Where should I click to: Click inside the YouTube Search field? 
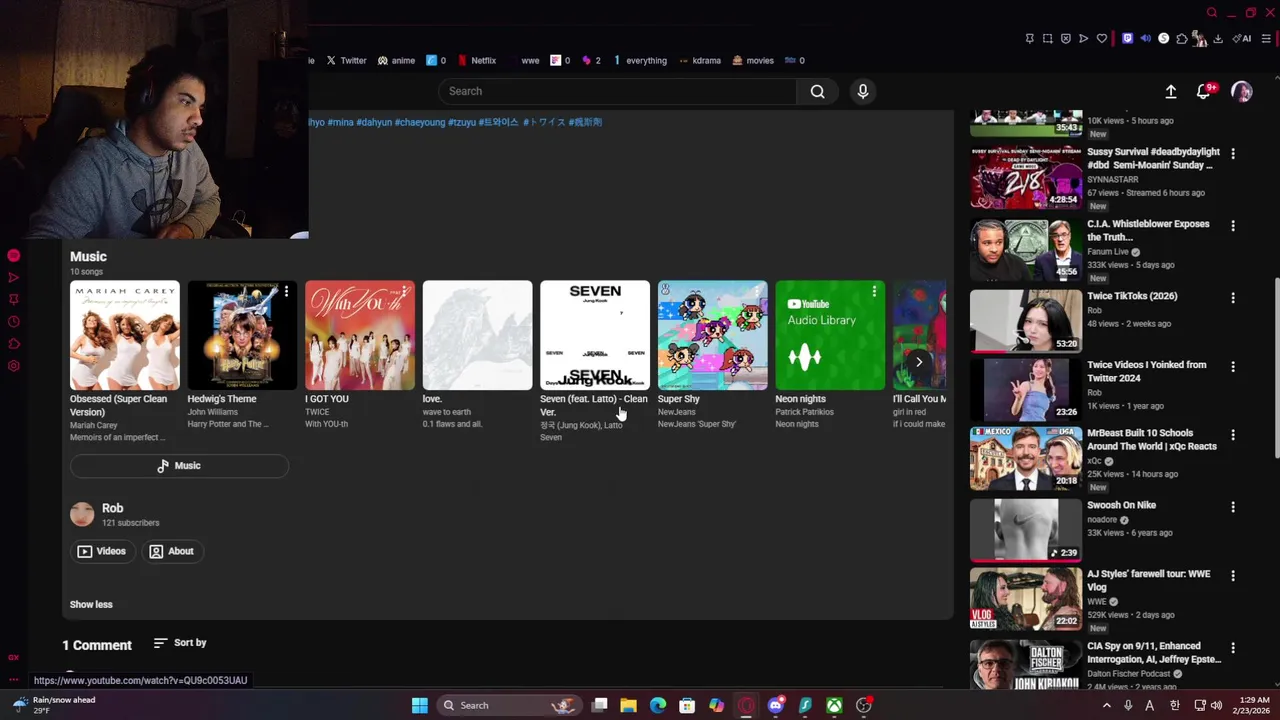(x=617, y=91)
